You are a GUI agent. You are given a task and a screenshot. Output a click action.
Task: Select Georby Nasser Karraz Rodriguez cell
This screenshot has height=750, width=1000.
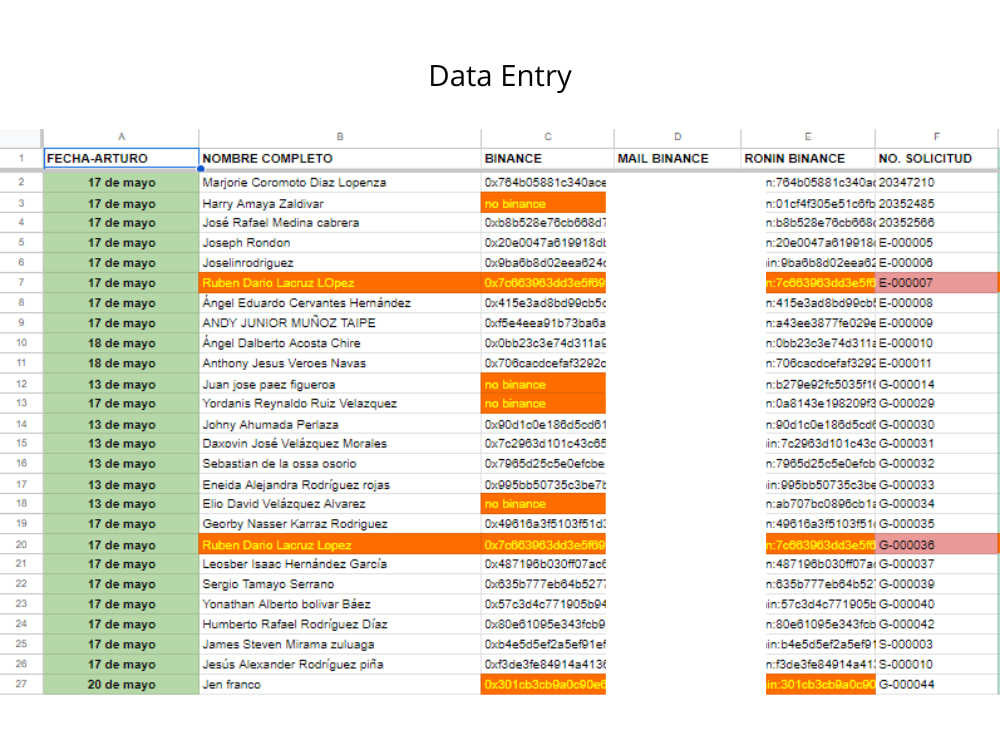(x=340, y=524)
